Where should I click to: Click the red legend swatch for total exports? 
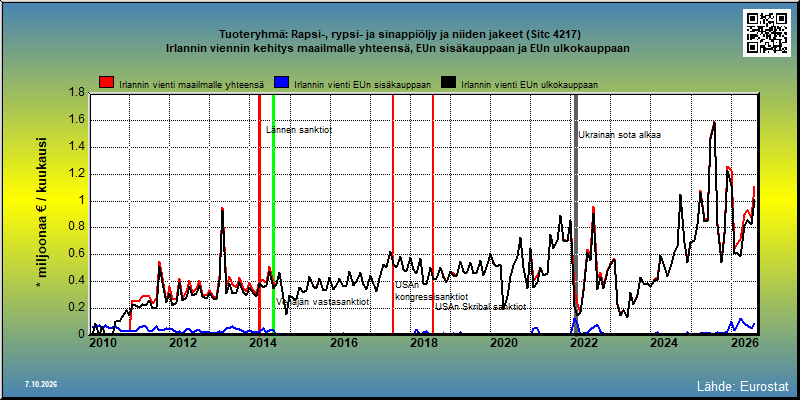(107, 83)
